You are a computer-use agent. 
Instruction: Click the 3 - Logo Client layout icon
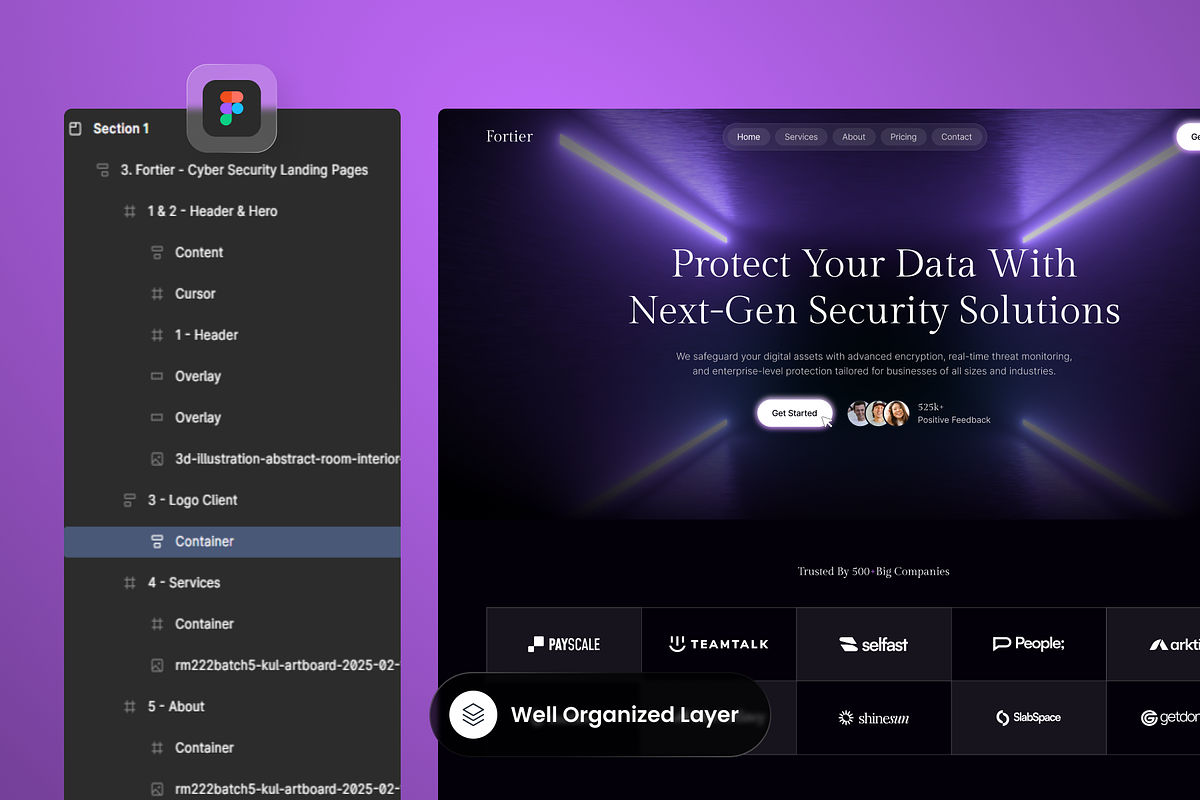pyautogui.click(x=129, y=500)
